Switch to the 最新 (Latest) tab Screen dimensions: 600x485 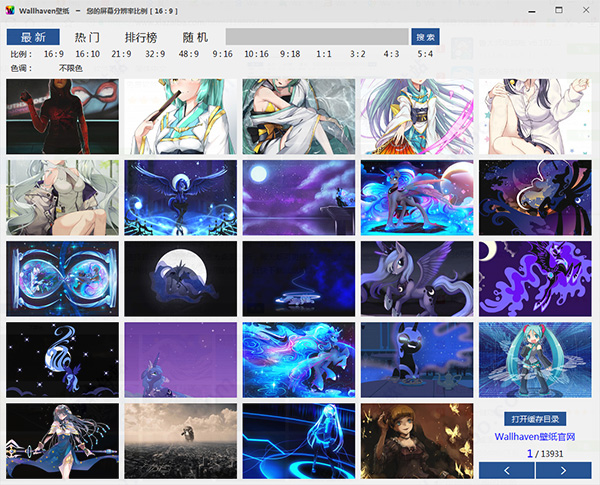pos(33,37)
